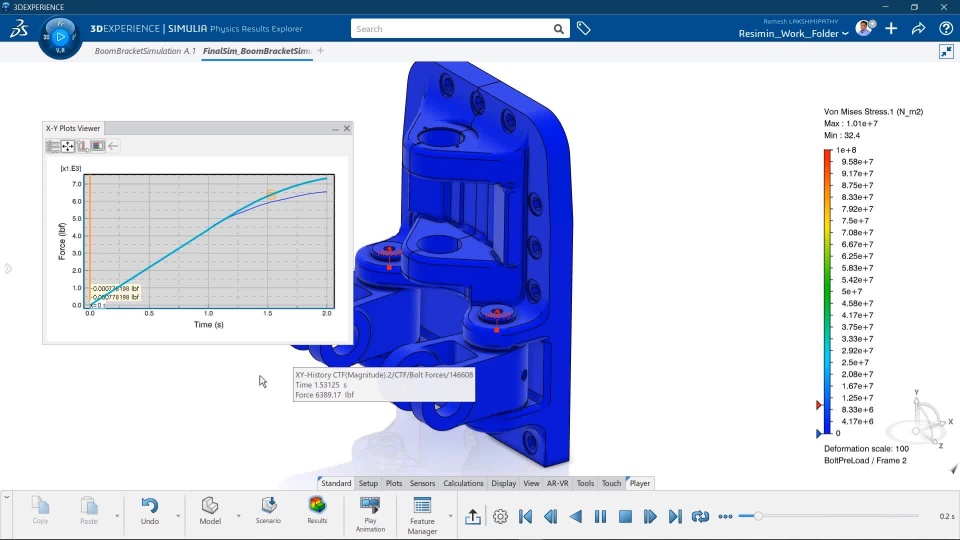Click the fit-all arrows tool in X-Y Plots Viewer

(x=68, y=146)
